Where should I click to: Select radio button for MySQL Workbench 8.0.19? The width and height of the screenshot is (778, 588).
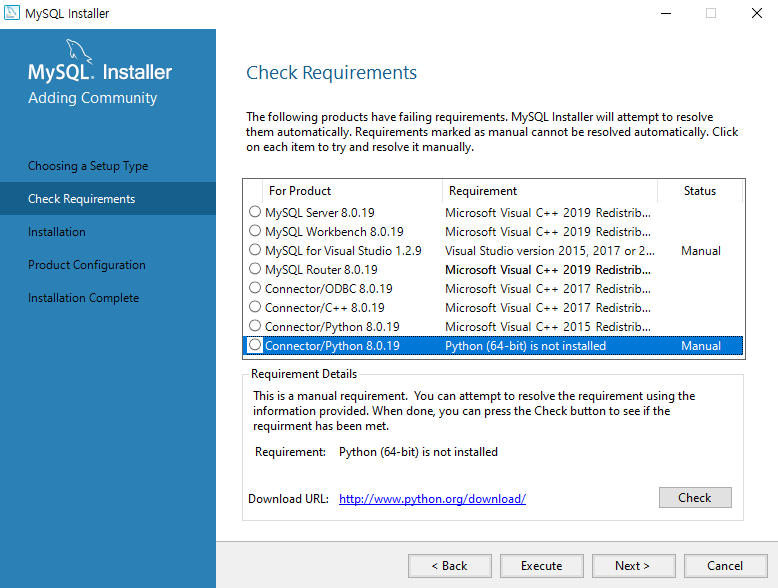click(x=255, y=231)
